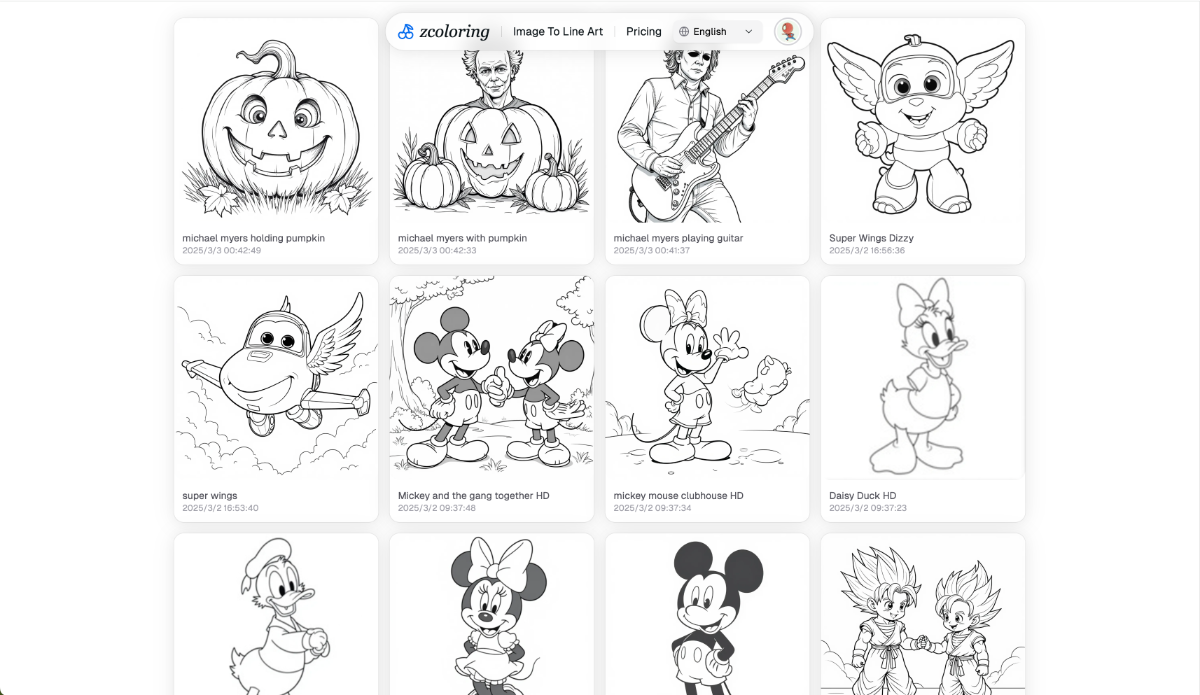Click "Mickey and the gang together HD" title

(474, 495)
